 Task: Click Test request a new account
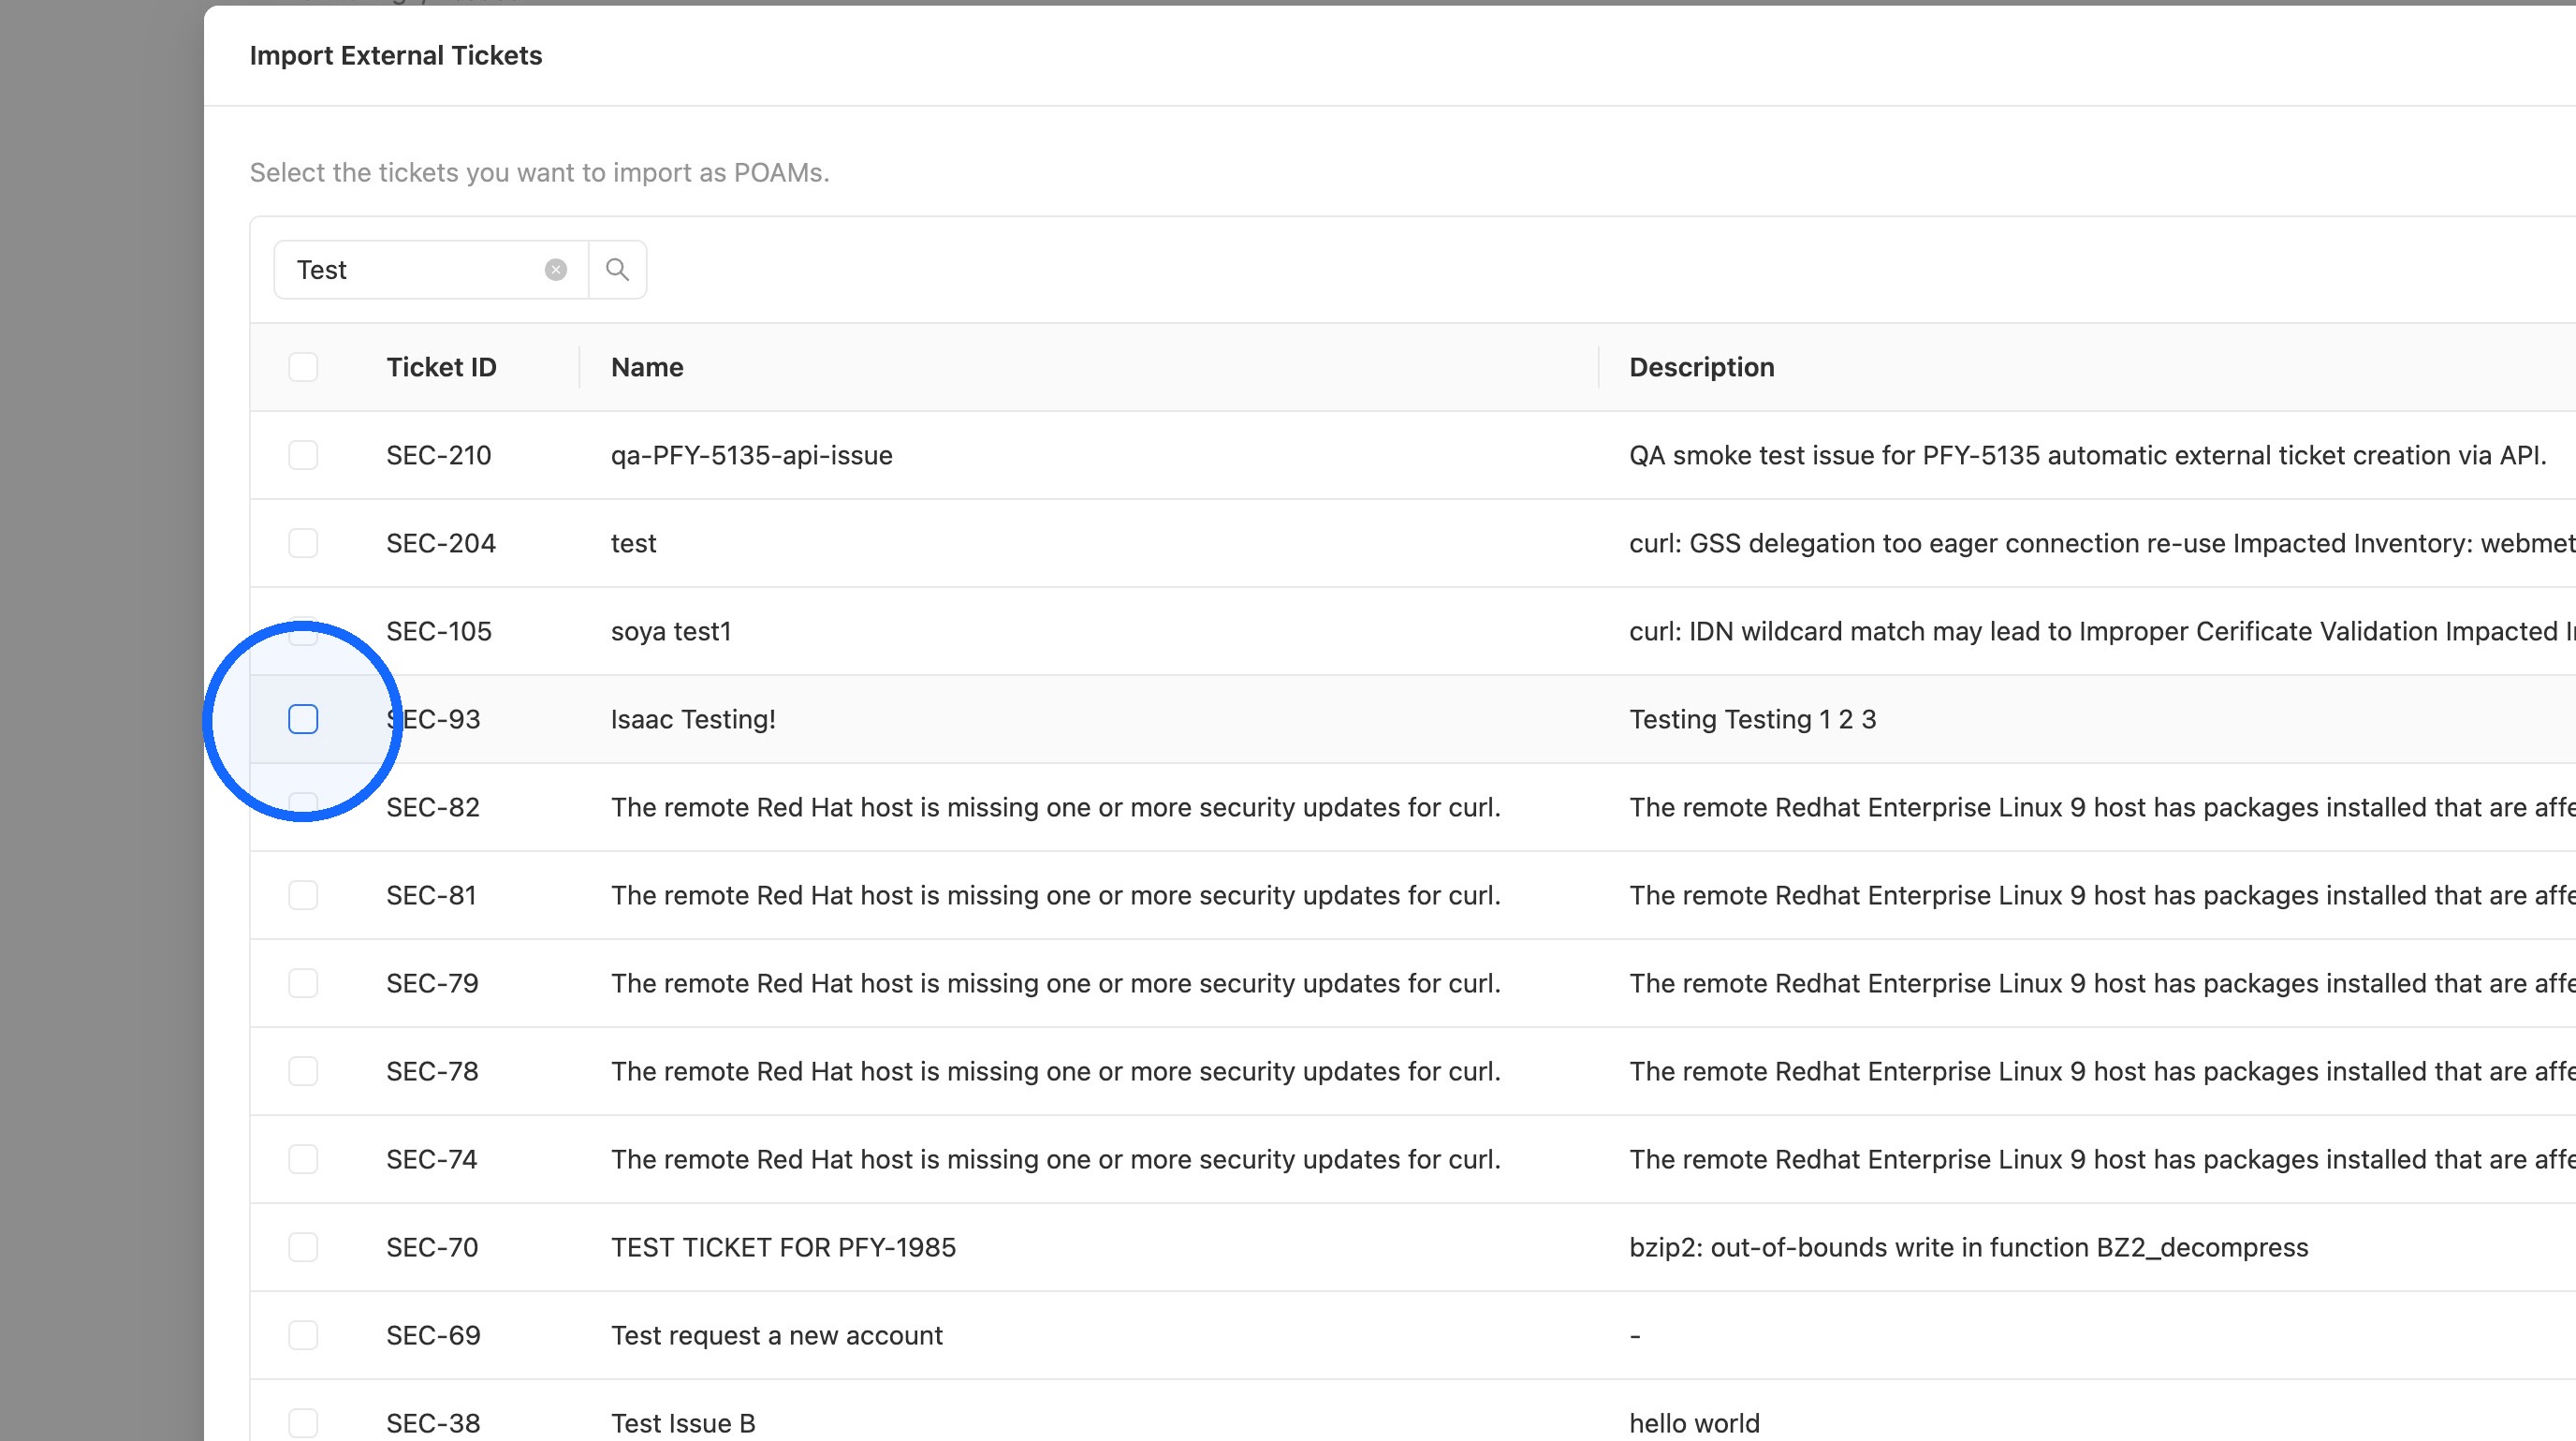[777, 1335]
